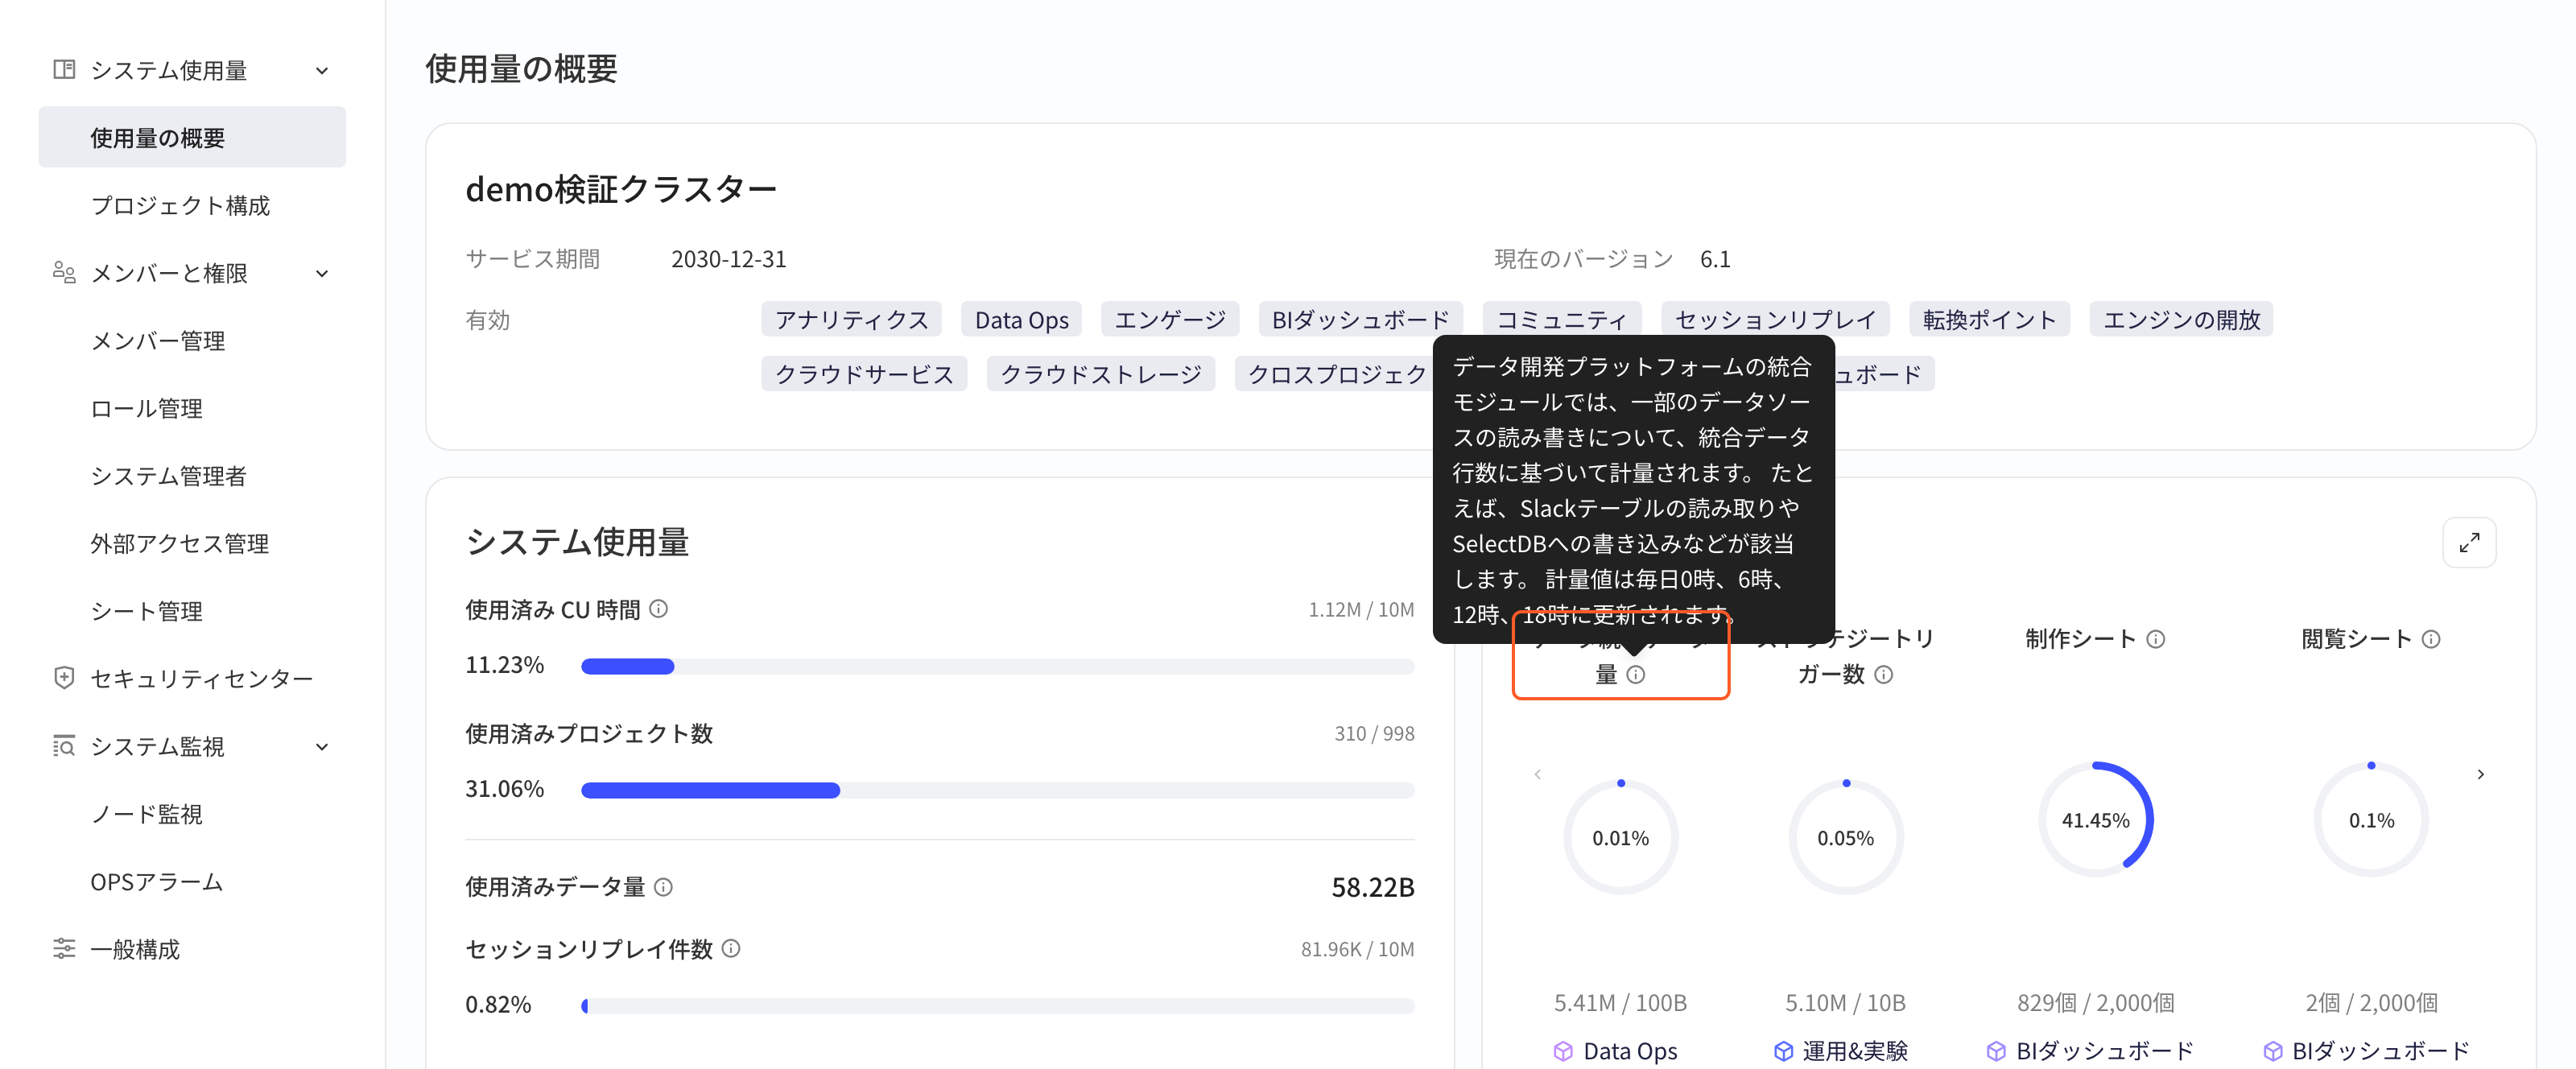Collapse the システム監視 menu chevron
This screenshot has height=1069, width=2576.
(x=322, y=746)
